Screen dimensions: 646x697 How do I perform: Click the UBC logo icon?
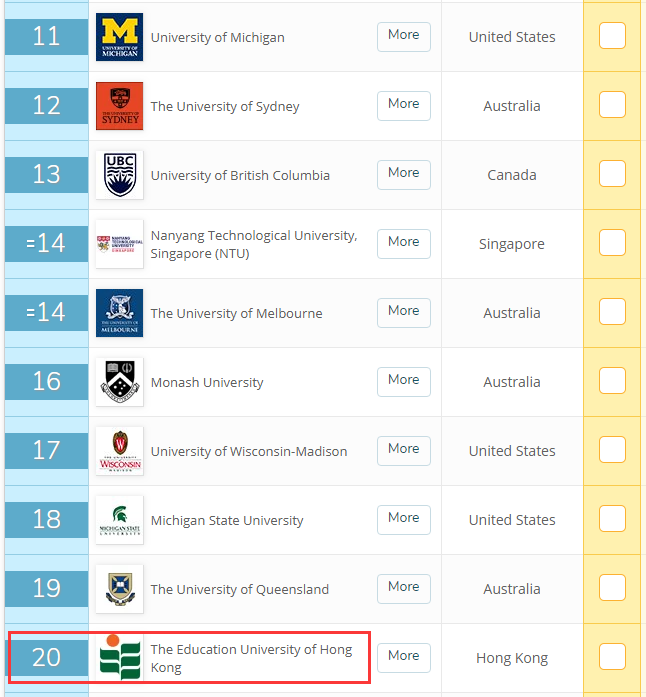click(119, 175)
